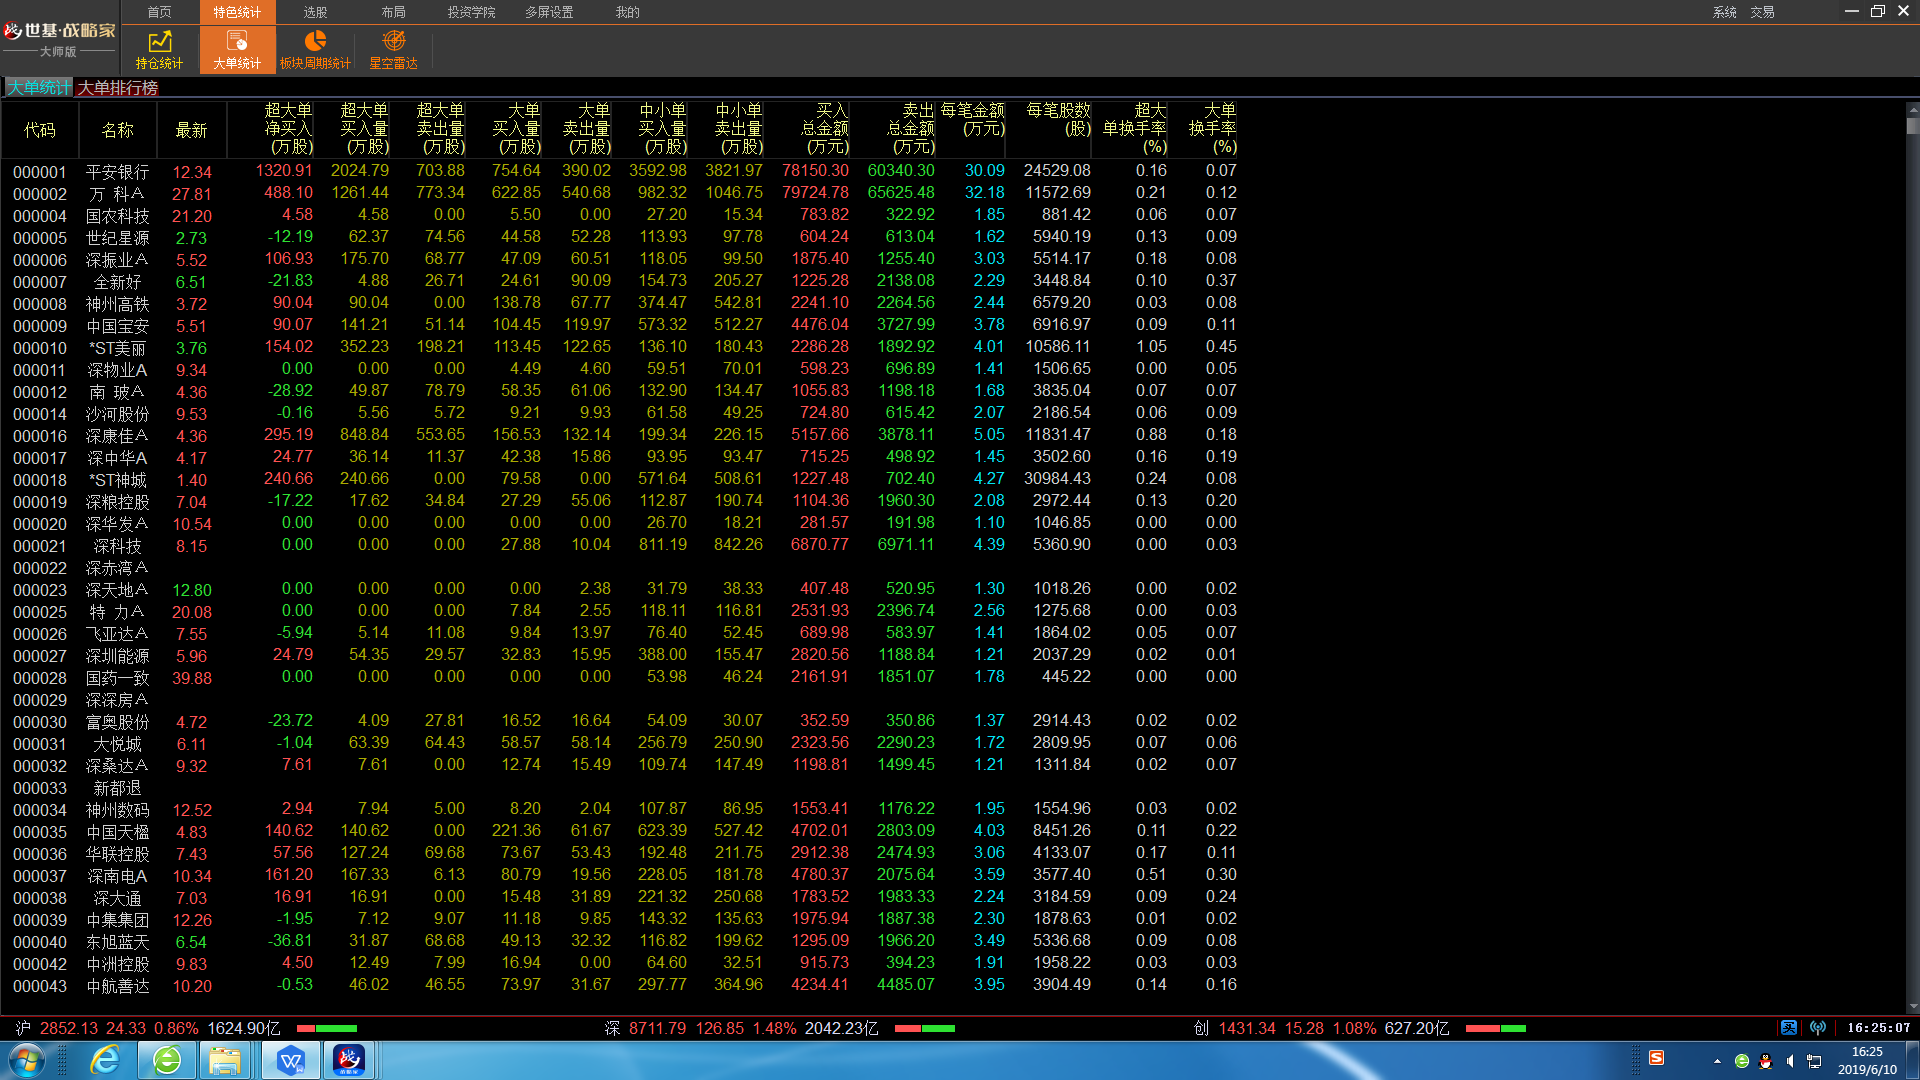The height and width of the screenshot is (1080, 1920).
Task: Sort by 每笔金额 column header
Action: [973, 119]
